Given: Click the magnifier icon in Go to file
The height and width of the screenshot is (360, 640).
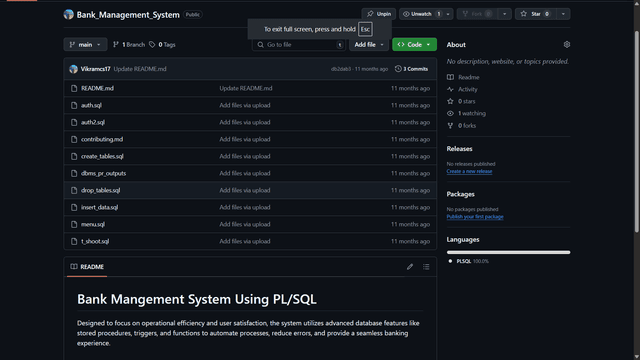Looking at the screenshot, I should [260, 44].
